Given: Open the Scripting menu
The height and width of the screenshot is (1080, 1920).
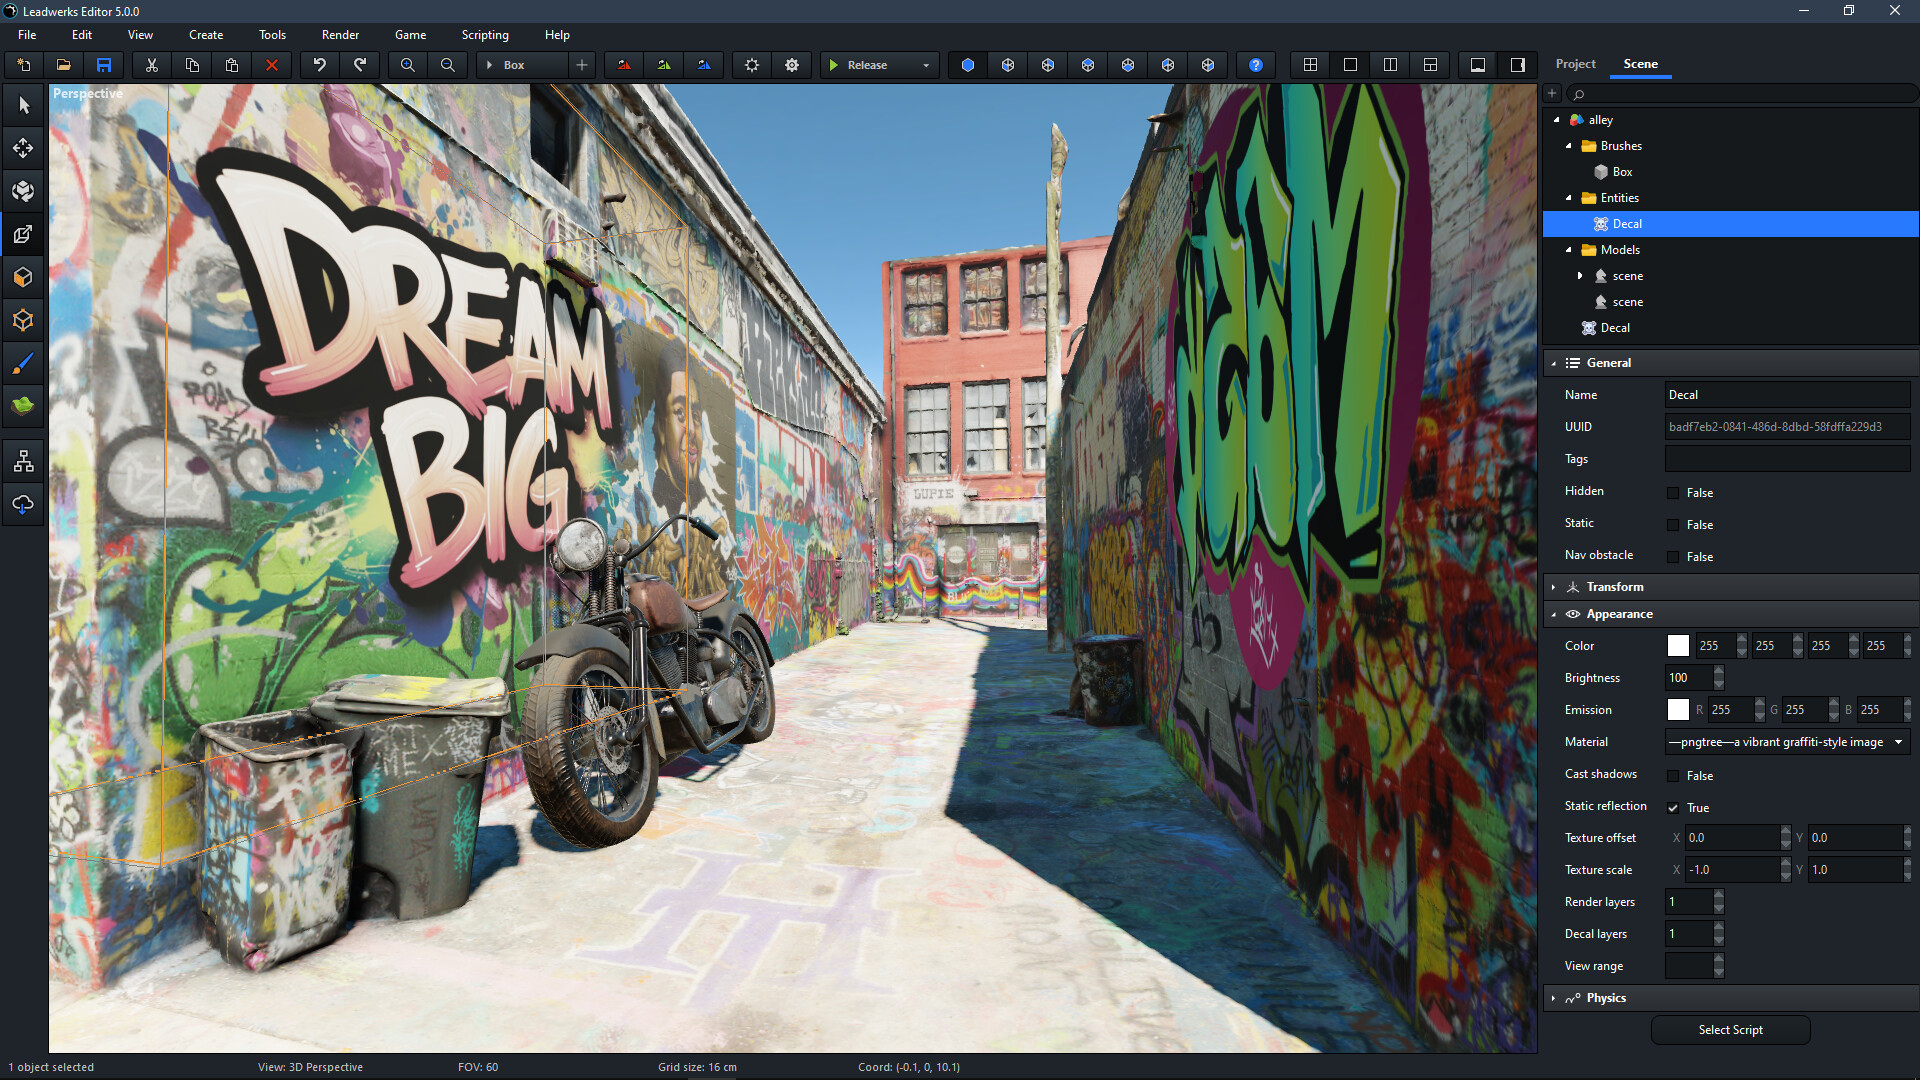Looking at the screenshot, I should pos(484,34).
